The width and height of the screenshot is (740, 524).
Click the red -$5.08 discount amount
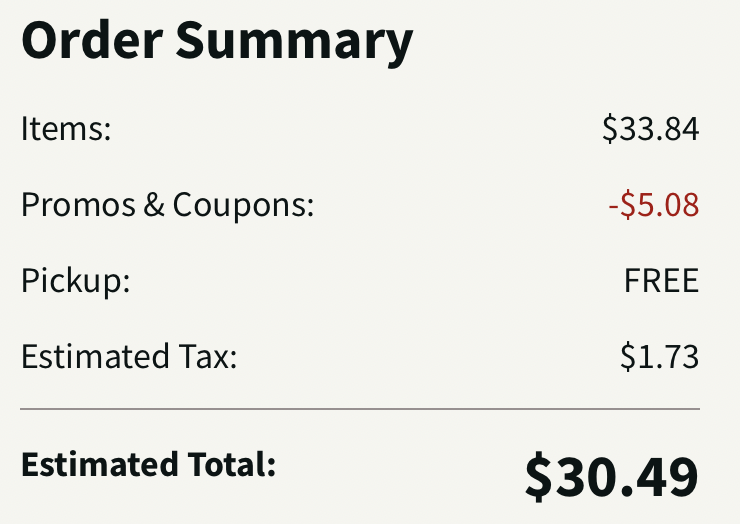coord(653,205)
